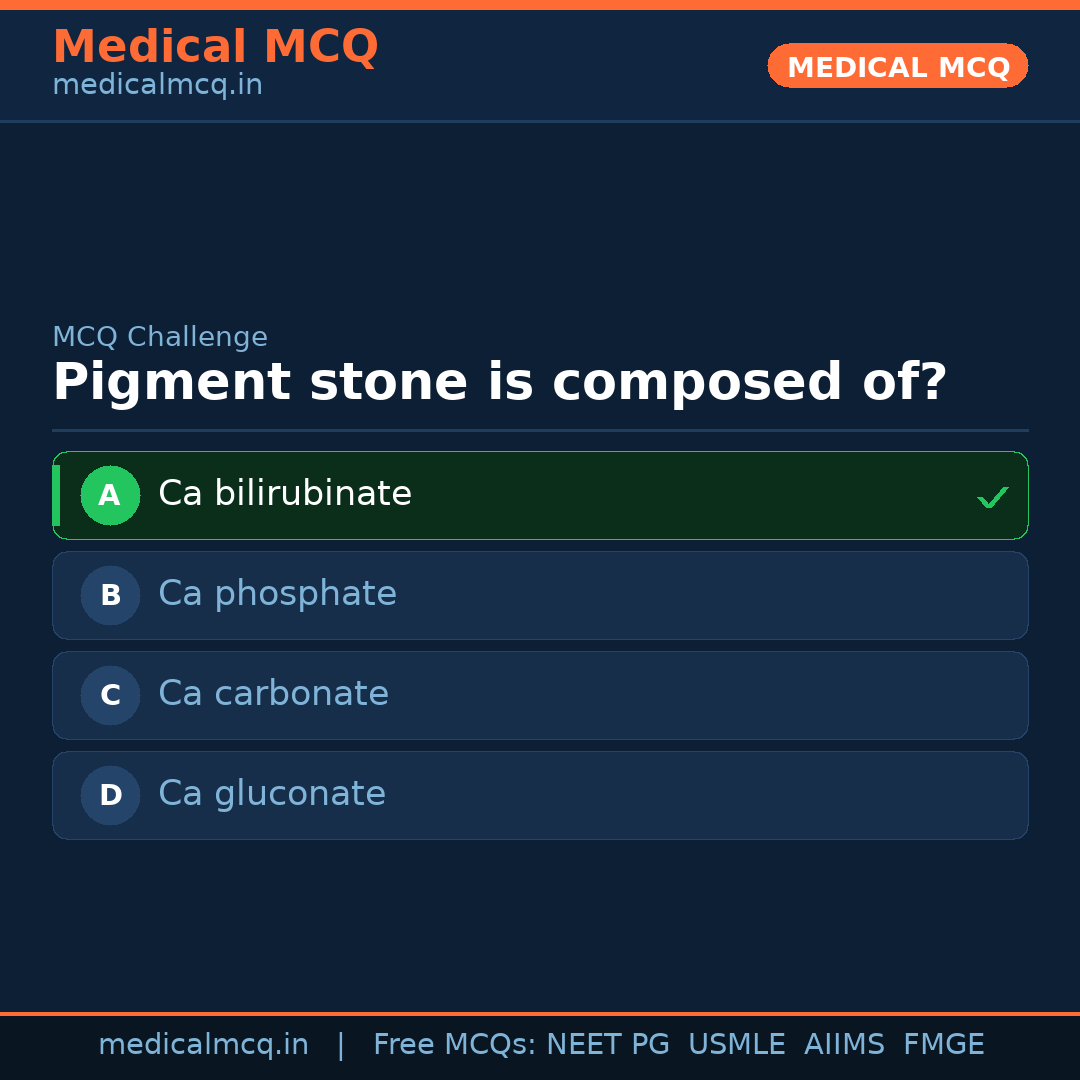Click the circular D badge icon
Image resolution: width=1080 pixels, height=1080 pixels.
point(110,795)
